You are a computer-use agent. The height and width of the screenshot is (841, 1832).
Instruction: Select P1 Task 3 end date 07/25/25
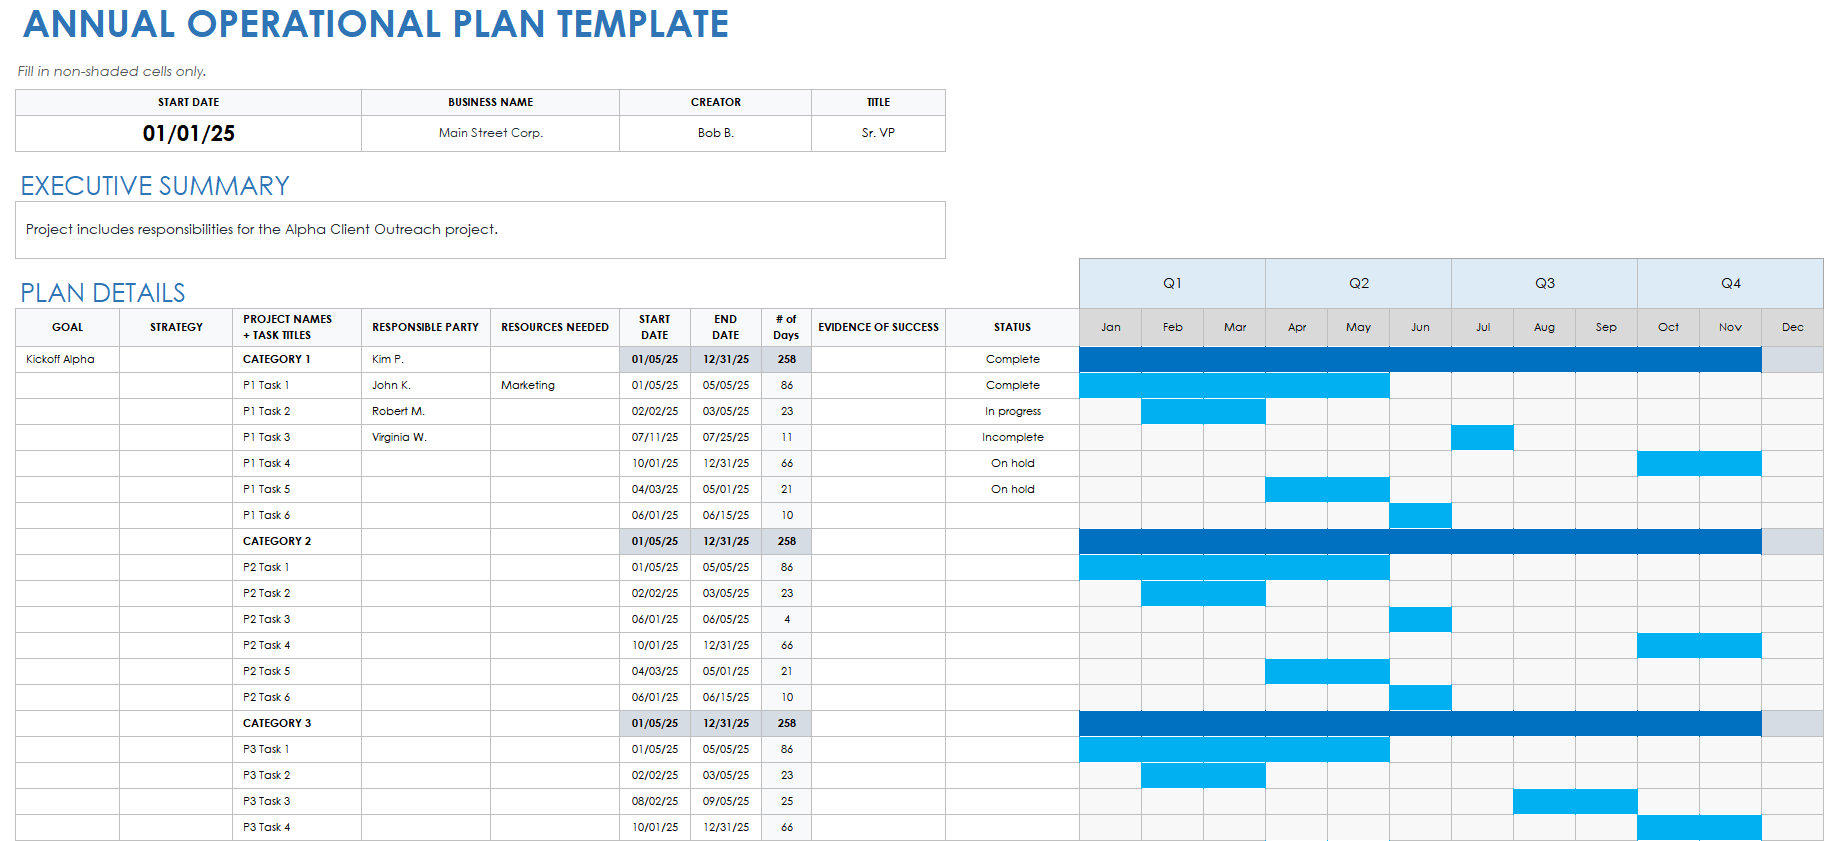click(x=726, y=437)
